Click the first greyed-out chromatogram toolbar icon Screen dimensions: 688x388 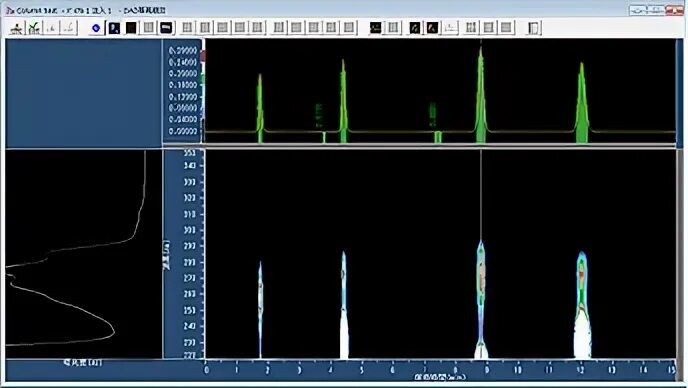click(x=52, y=28)
